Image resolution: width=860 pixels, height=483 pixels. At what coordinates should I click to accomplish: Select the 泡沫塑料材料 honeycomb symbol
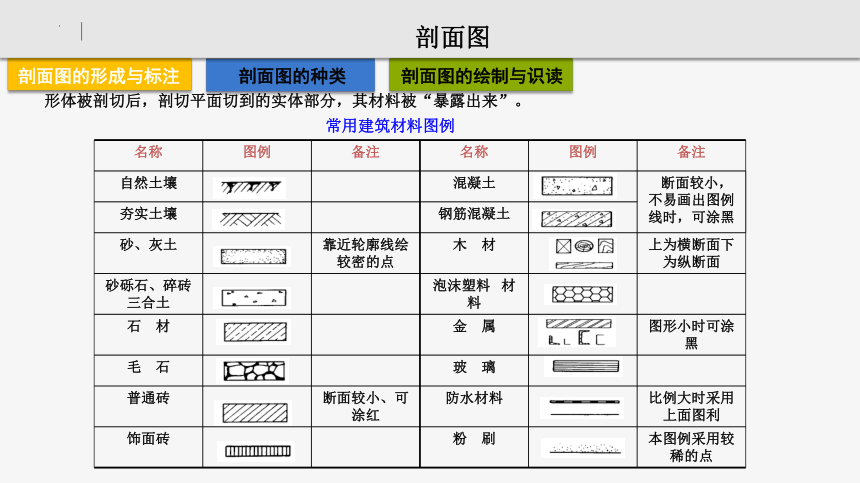point(582,294)
